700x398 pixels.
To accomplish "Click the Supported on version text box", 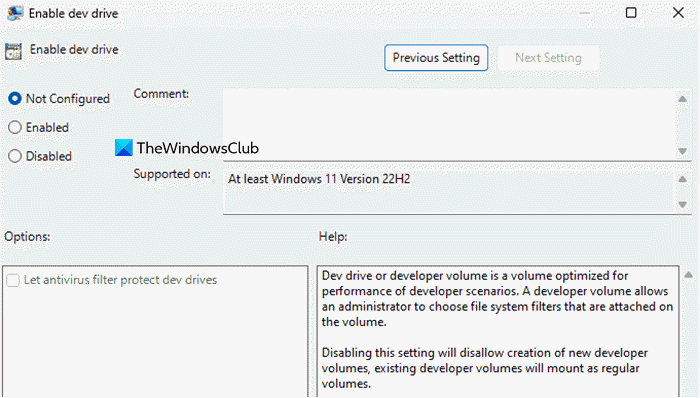I will [x=448, y=192].
